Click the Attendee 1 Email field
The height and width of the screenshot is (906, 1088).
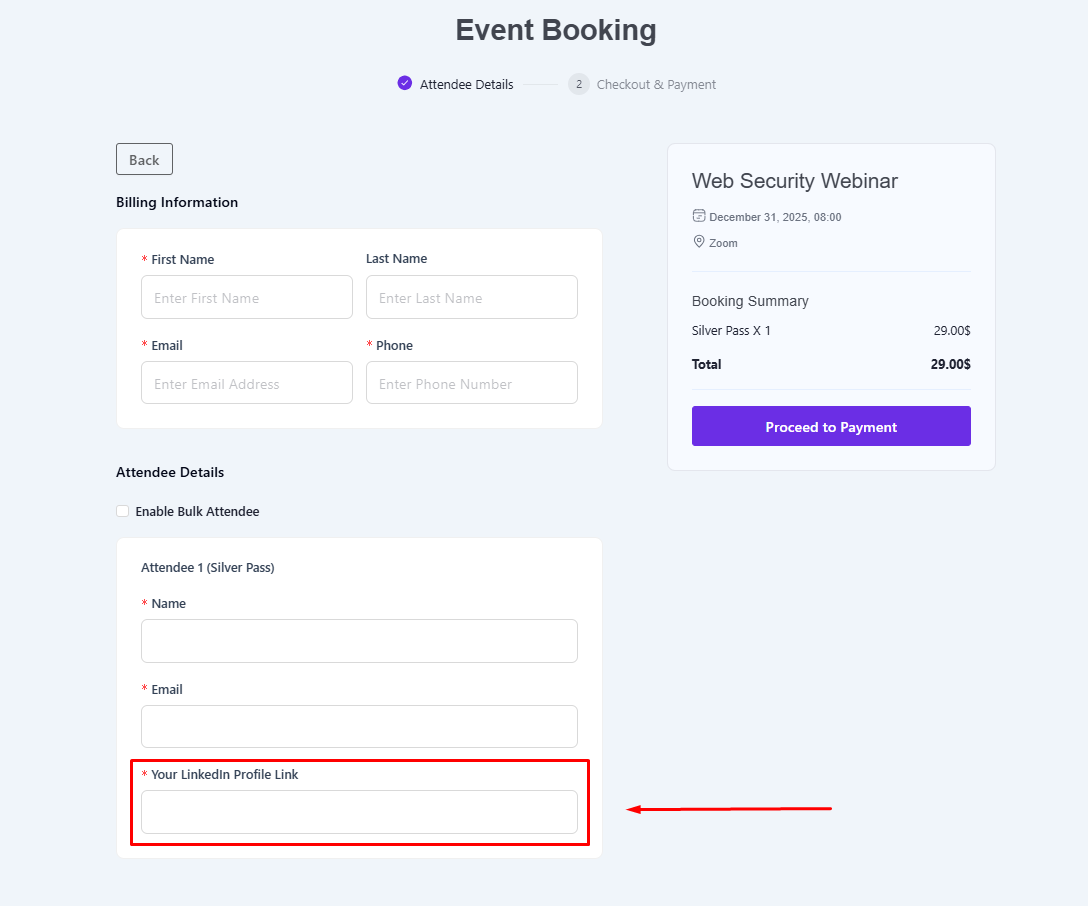pos(359,727)
